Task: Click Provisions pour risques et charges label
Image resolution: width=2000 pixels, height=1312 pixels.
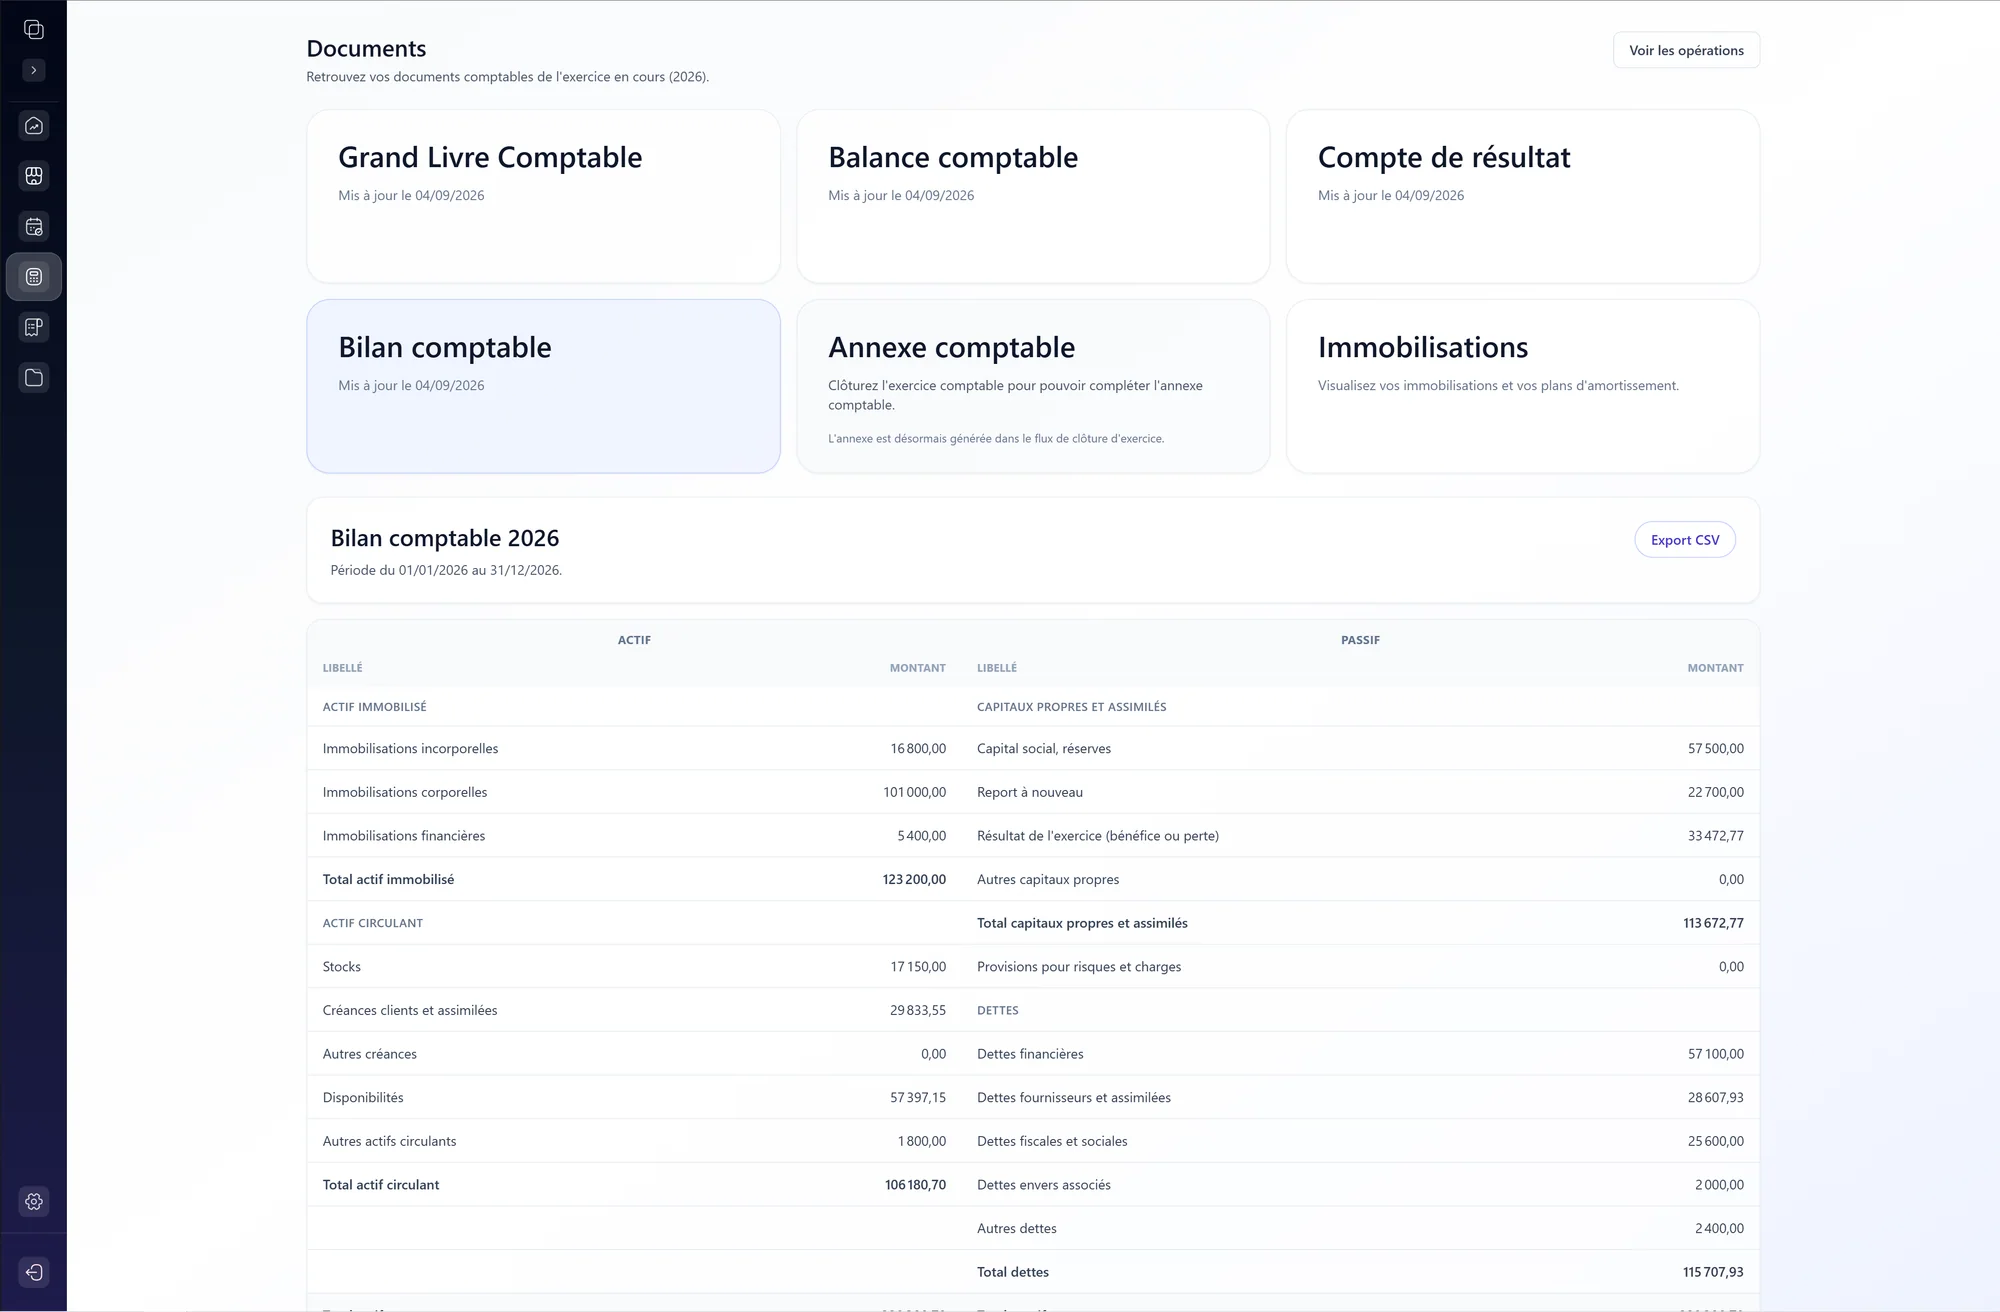Action: point(1079,967)
